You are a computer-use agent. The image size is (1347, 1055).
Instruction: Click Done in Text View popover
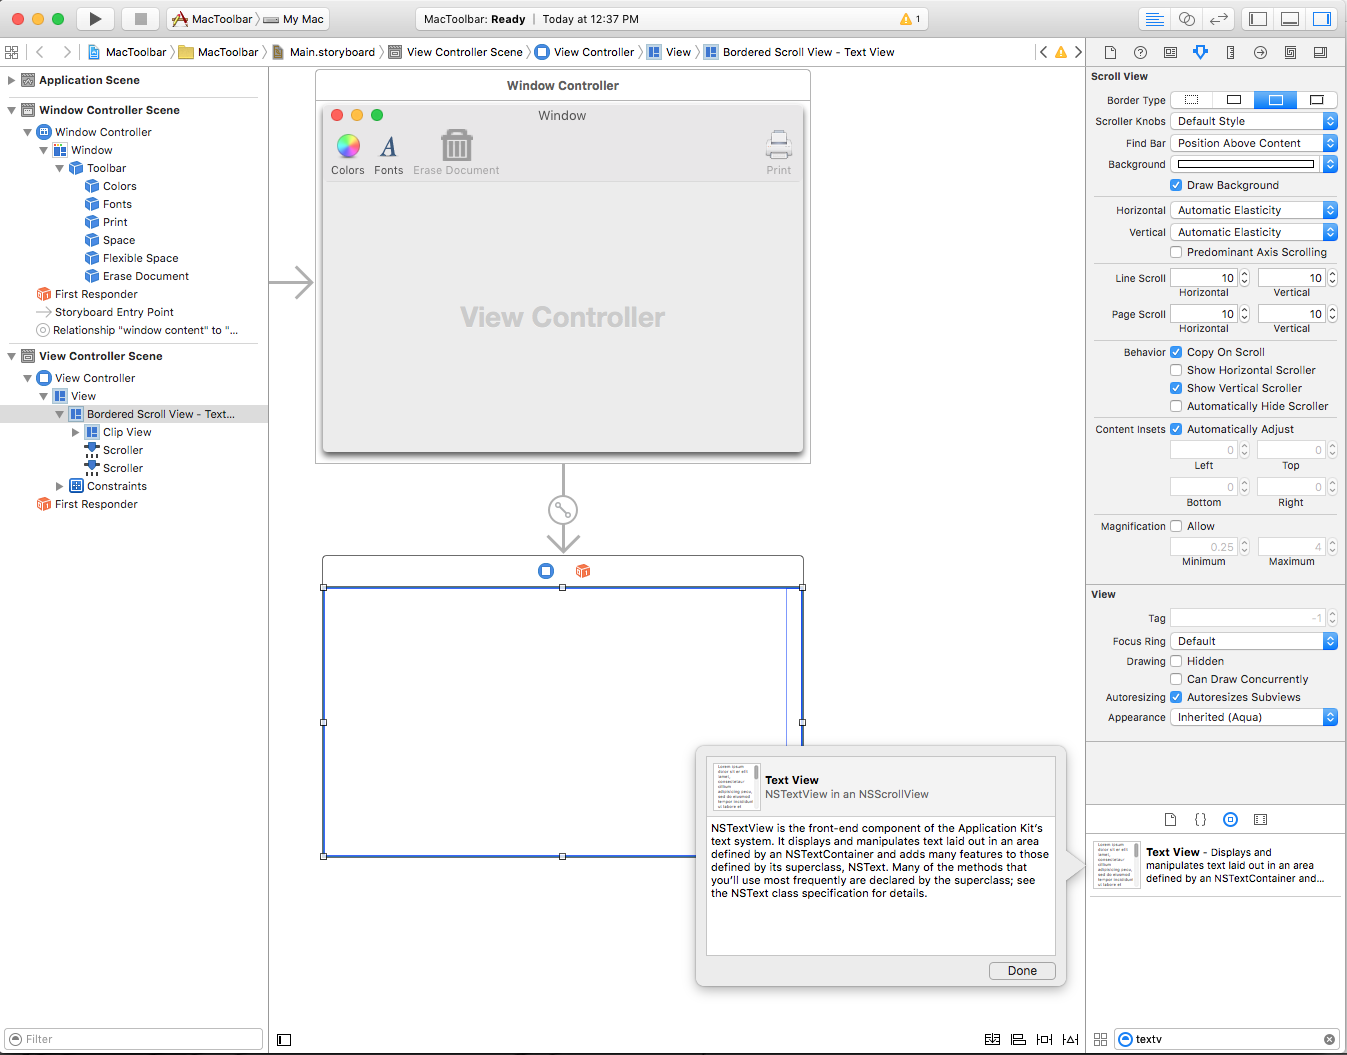coord(1022,971)
